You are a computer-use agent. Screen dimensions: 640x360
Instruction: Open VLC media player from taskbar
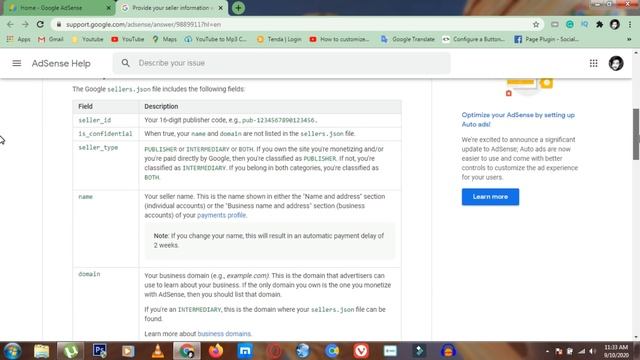[158, 351]
